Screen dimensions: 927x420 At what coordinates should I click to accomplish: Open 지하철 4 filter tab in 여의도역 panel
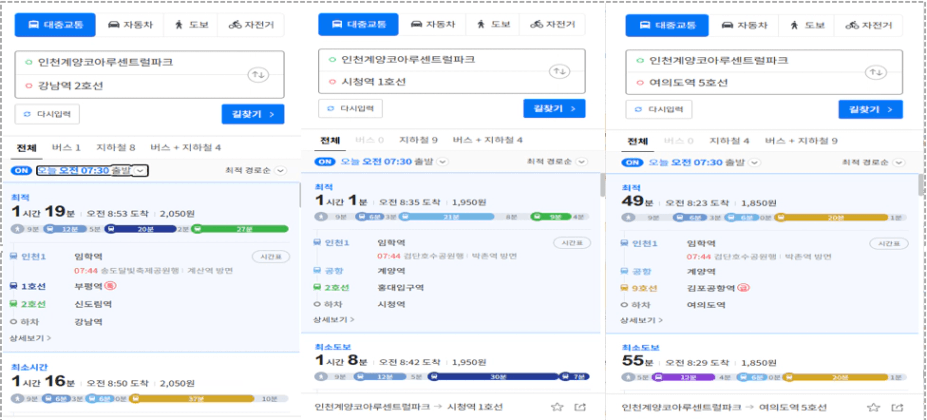[730, 141]
